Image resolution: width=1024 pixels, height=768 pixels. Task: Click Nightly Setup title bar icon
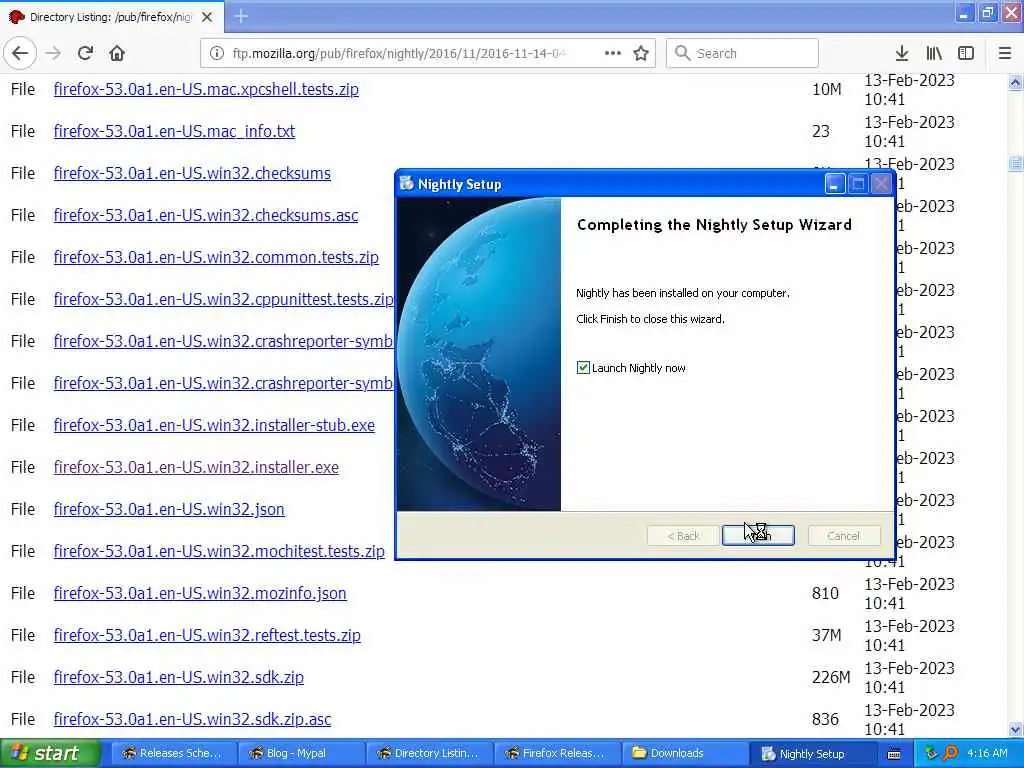[x=407, y=184]
